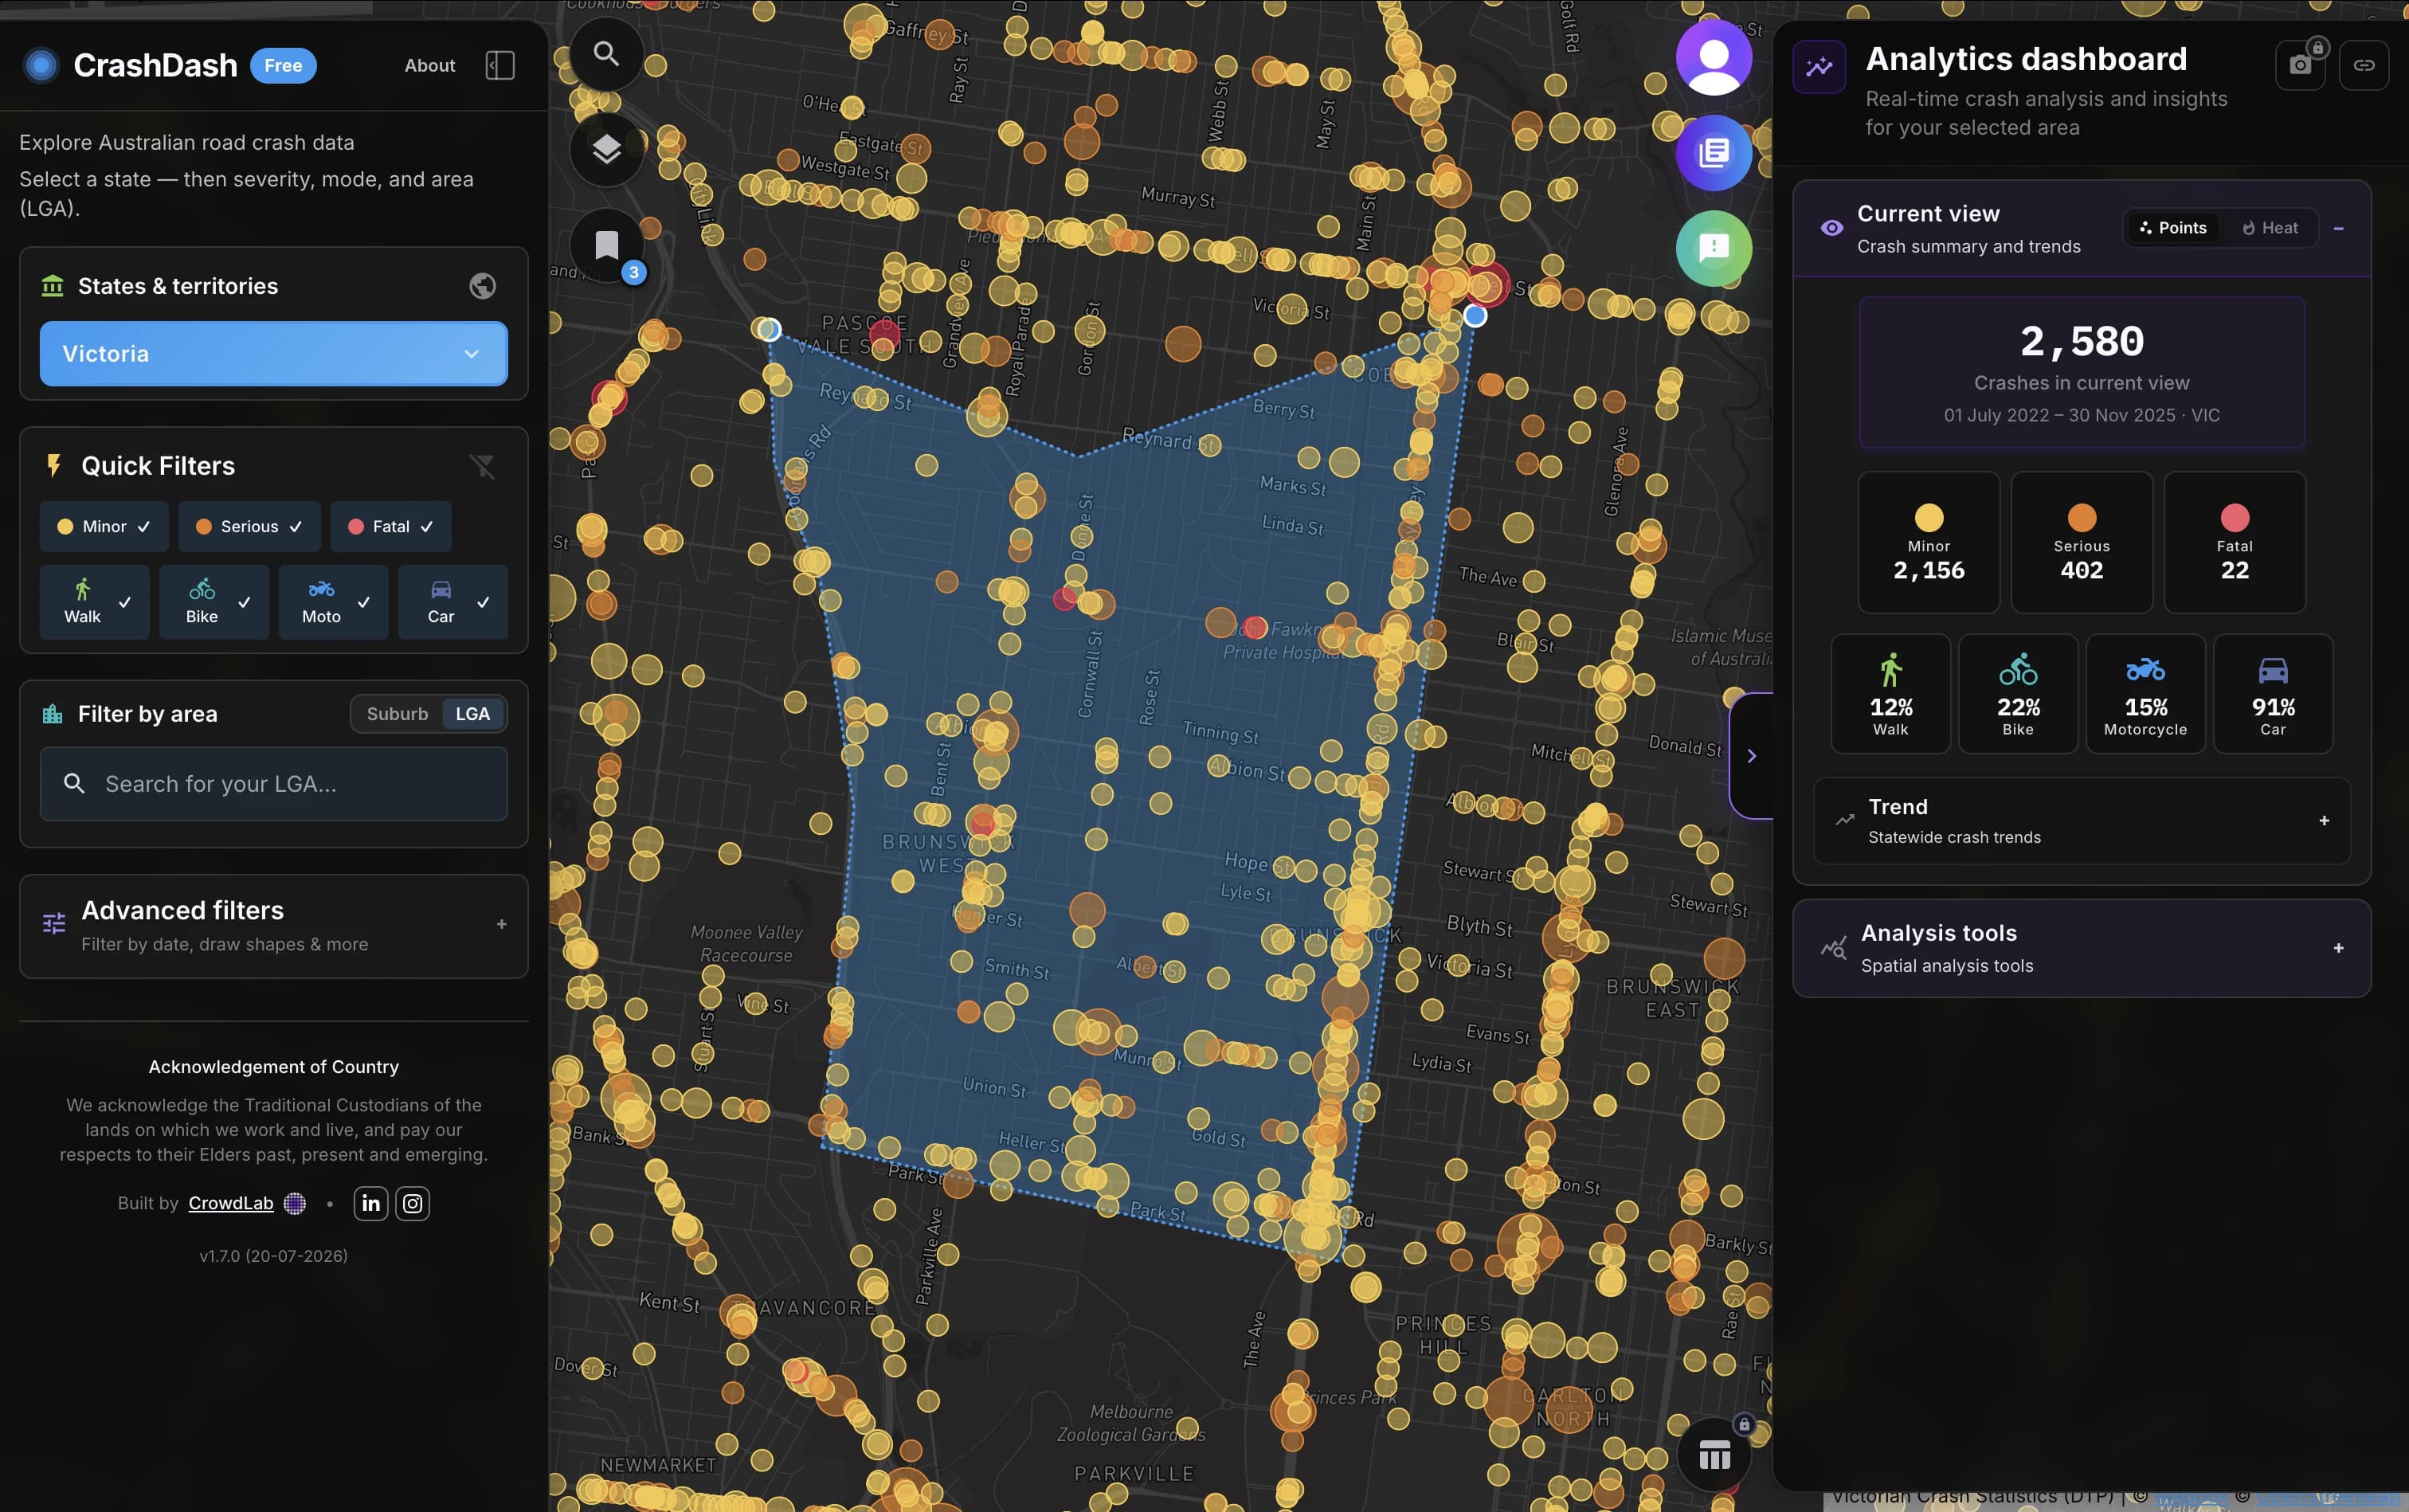Click the Fatal 22 severity card

pos(2235,543)
